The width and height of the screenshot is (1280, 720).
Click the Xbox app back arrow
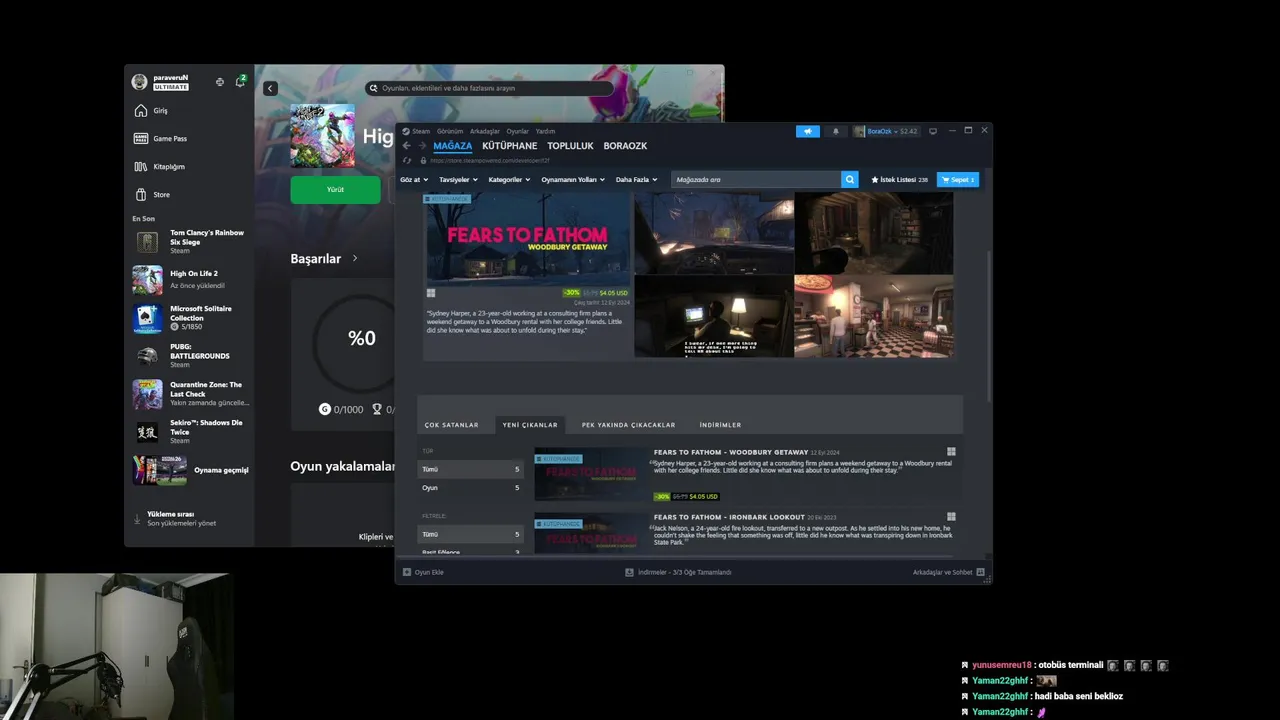pyautogui.click(x=270, y=88)
